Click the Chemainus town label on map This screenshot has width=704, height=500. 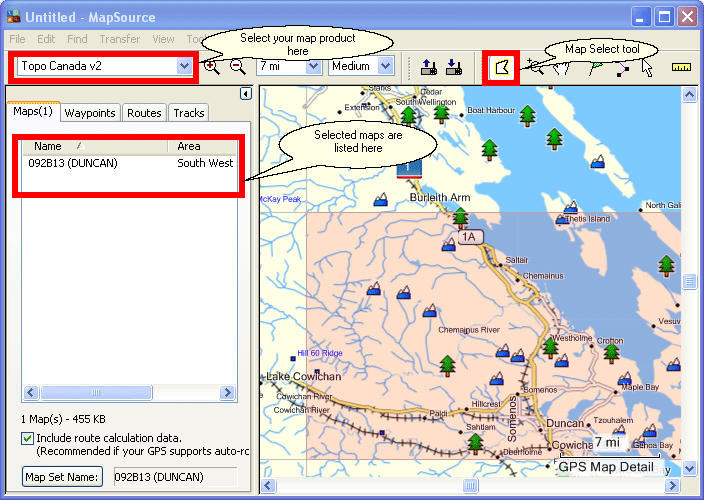click(x=543, y=276)
